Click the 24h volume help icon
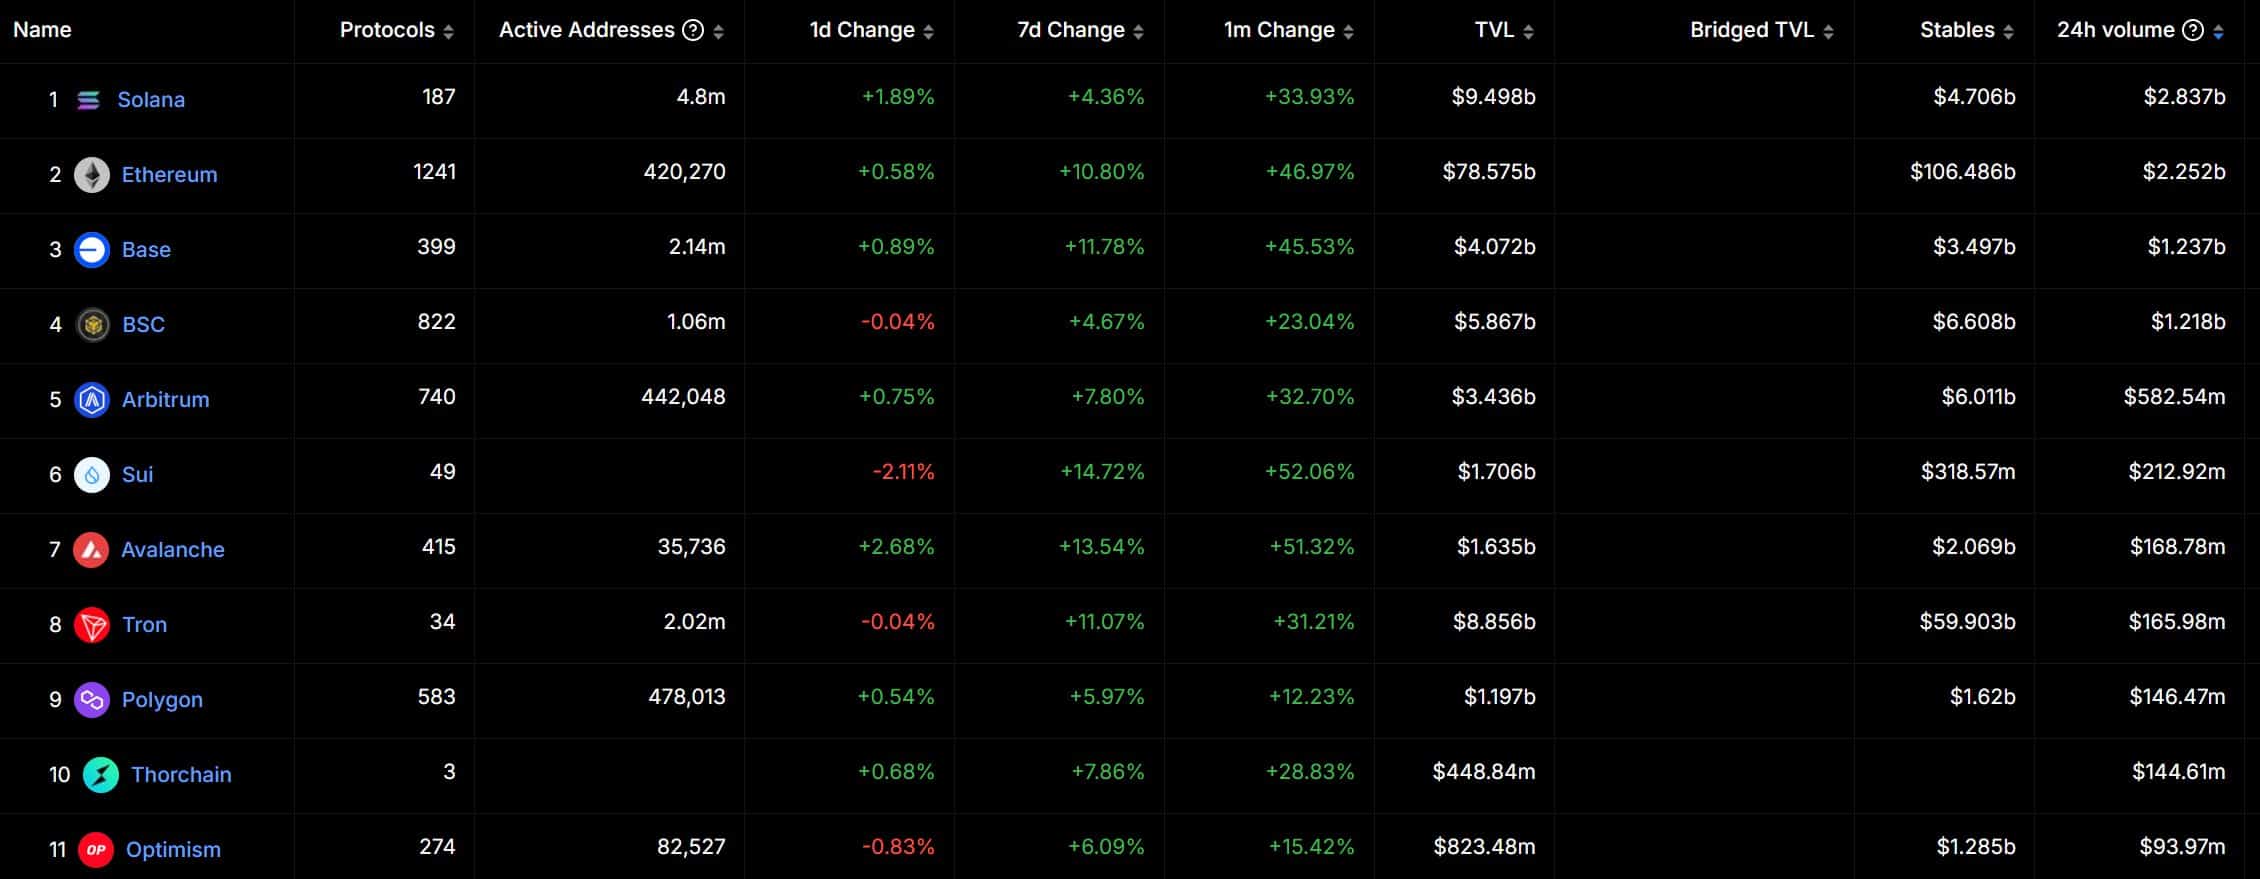 point(2193,31)
